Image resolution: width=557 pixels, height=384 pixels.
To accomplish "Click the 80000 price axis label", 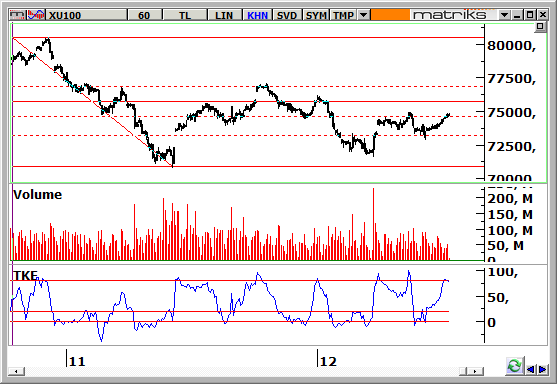I will pos(511,45).
